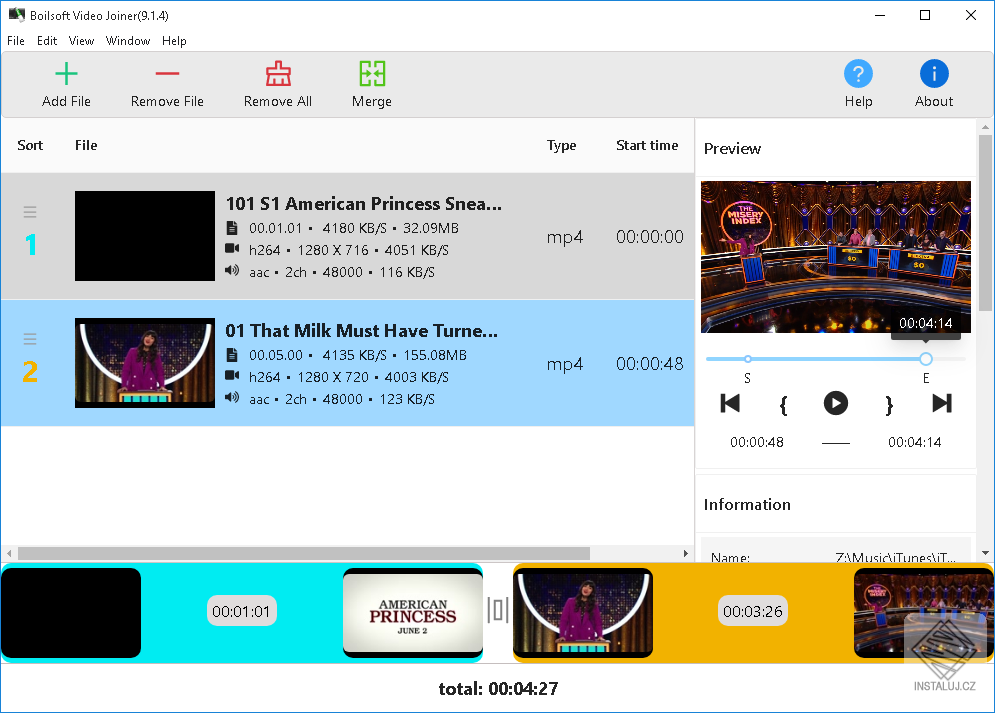Click the right arrow of horizontal scrollbar
Viewport: 995px width, 713px height.
tap(685, 553)
